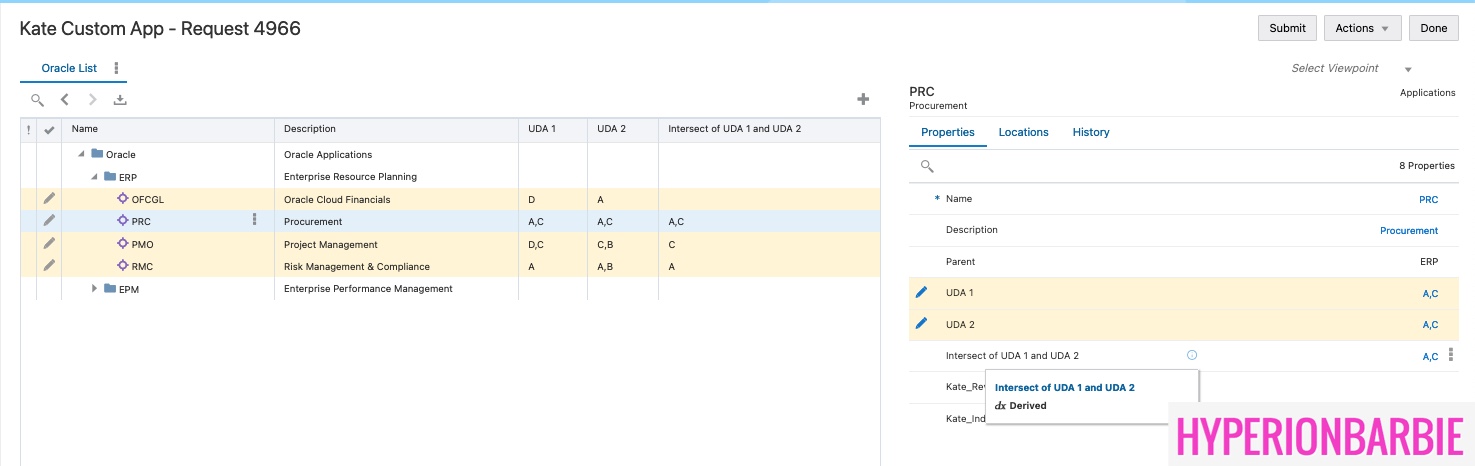Click the download icon in the viewpoint toolbar
This screenshot has height=466, width=1475.
tap(120, 100)
